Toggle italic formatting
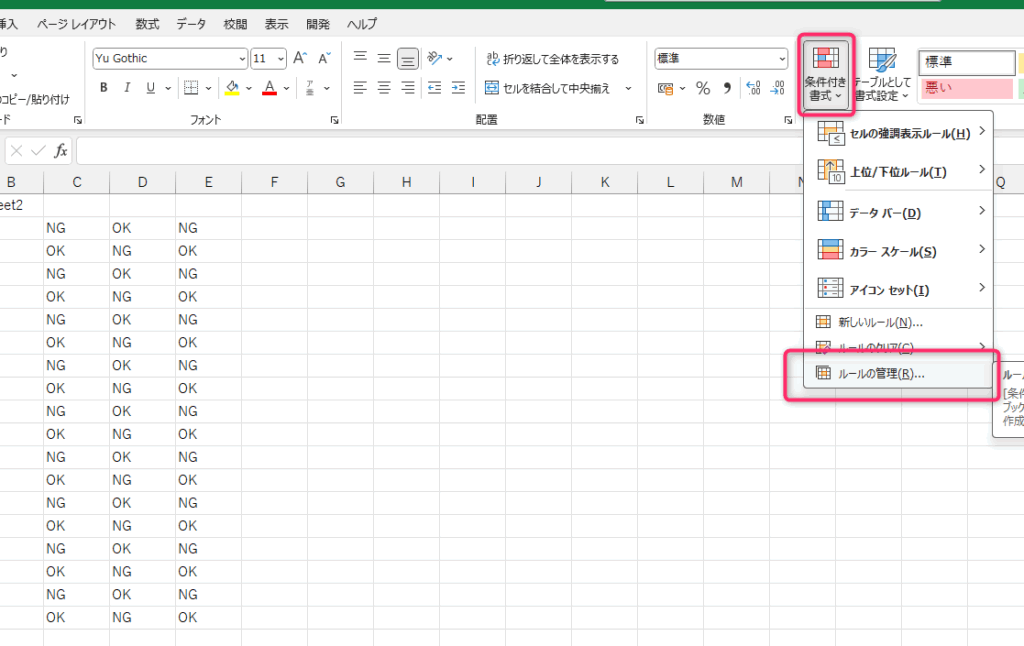Screen dimensions: 1024x646 pyautogui.click(x=127, y=88)
